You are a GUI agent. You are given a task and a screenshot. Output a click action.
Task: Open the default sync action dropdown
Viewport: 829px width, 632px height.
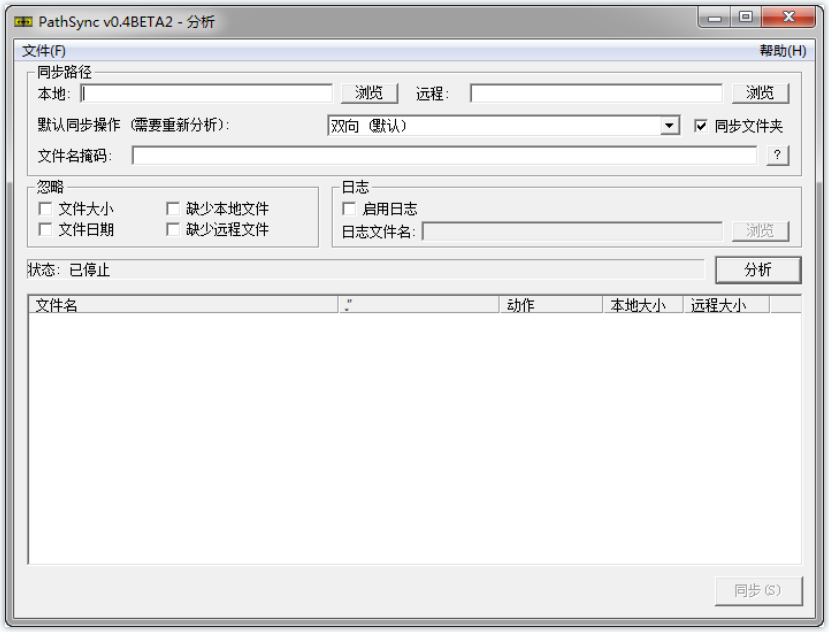(x=670, y=126)
